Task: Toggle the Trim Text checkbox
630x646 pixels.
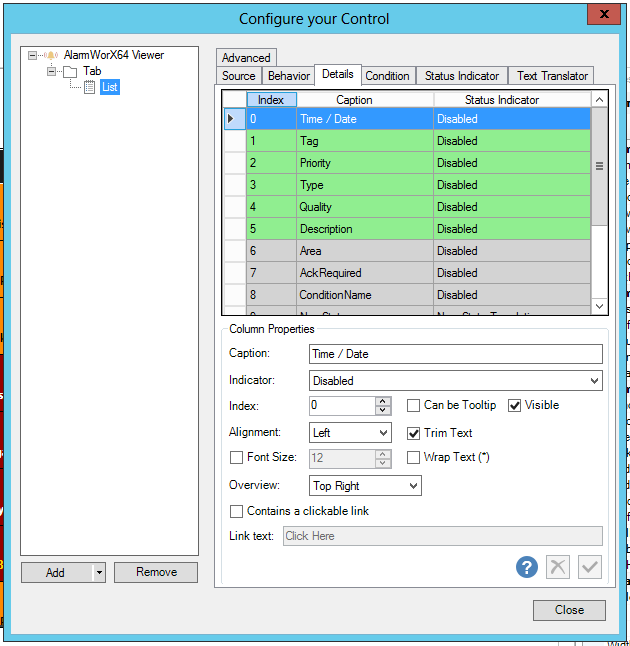Action: (413, 433)
